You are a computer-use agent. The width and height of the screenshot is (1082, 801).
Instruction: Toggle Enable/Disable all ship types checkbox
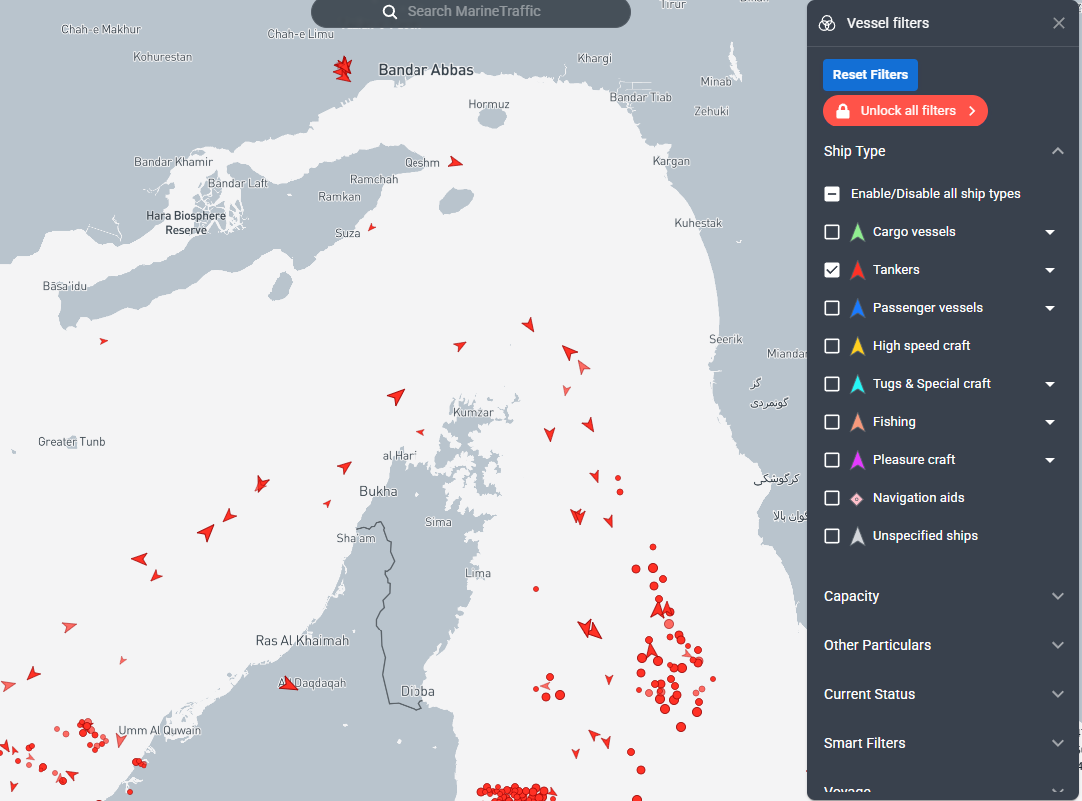pos(832,194)
